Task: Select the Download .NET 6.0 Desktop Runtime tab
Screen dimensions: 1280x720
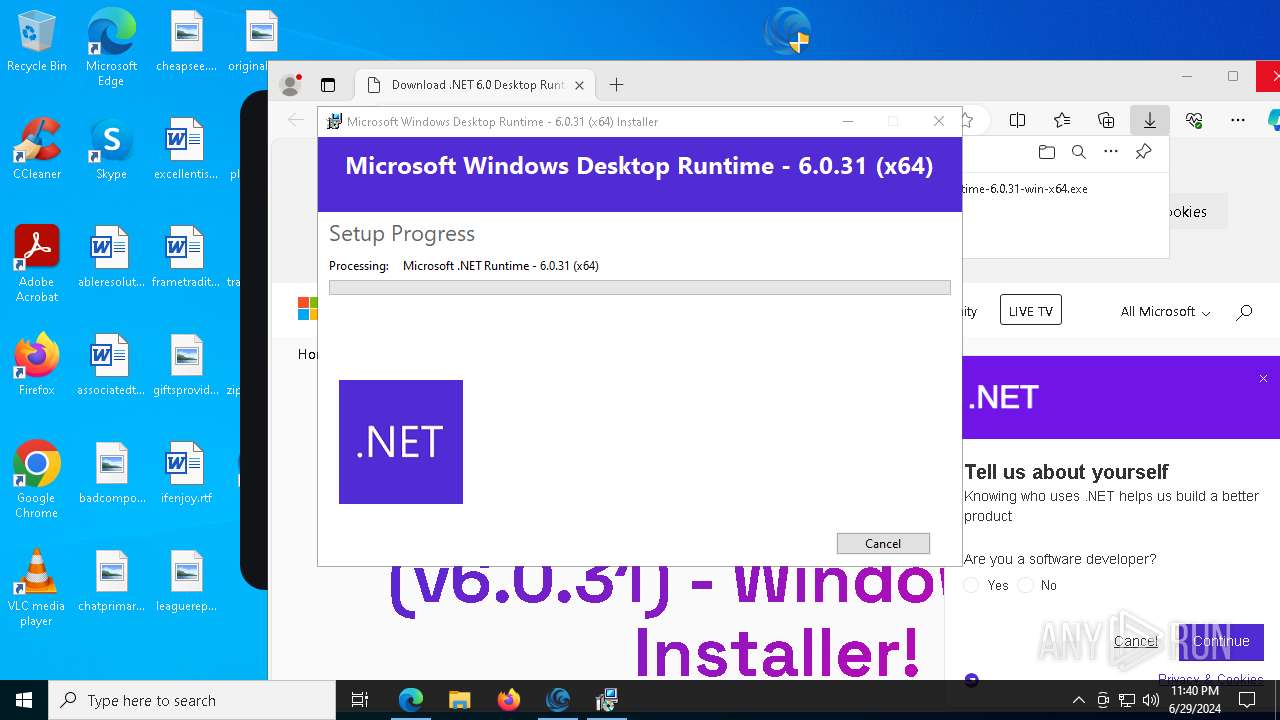Action: tap(474, 85)
